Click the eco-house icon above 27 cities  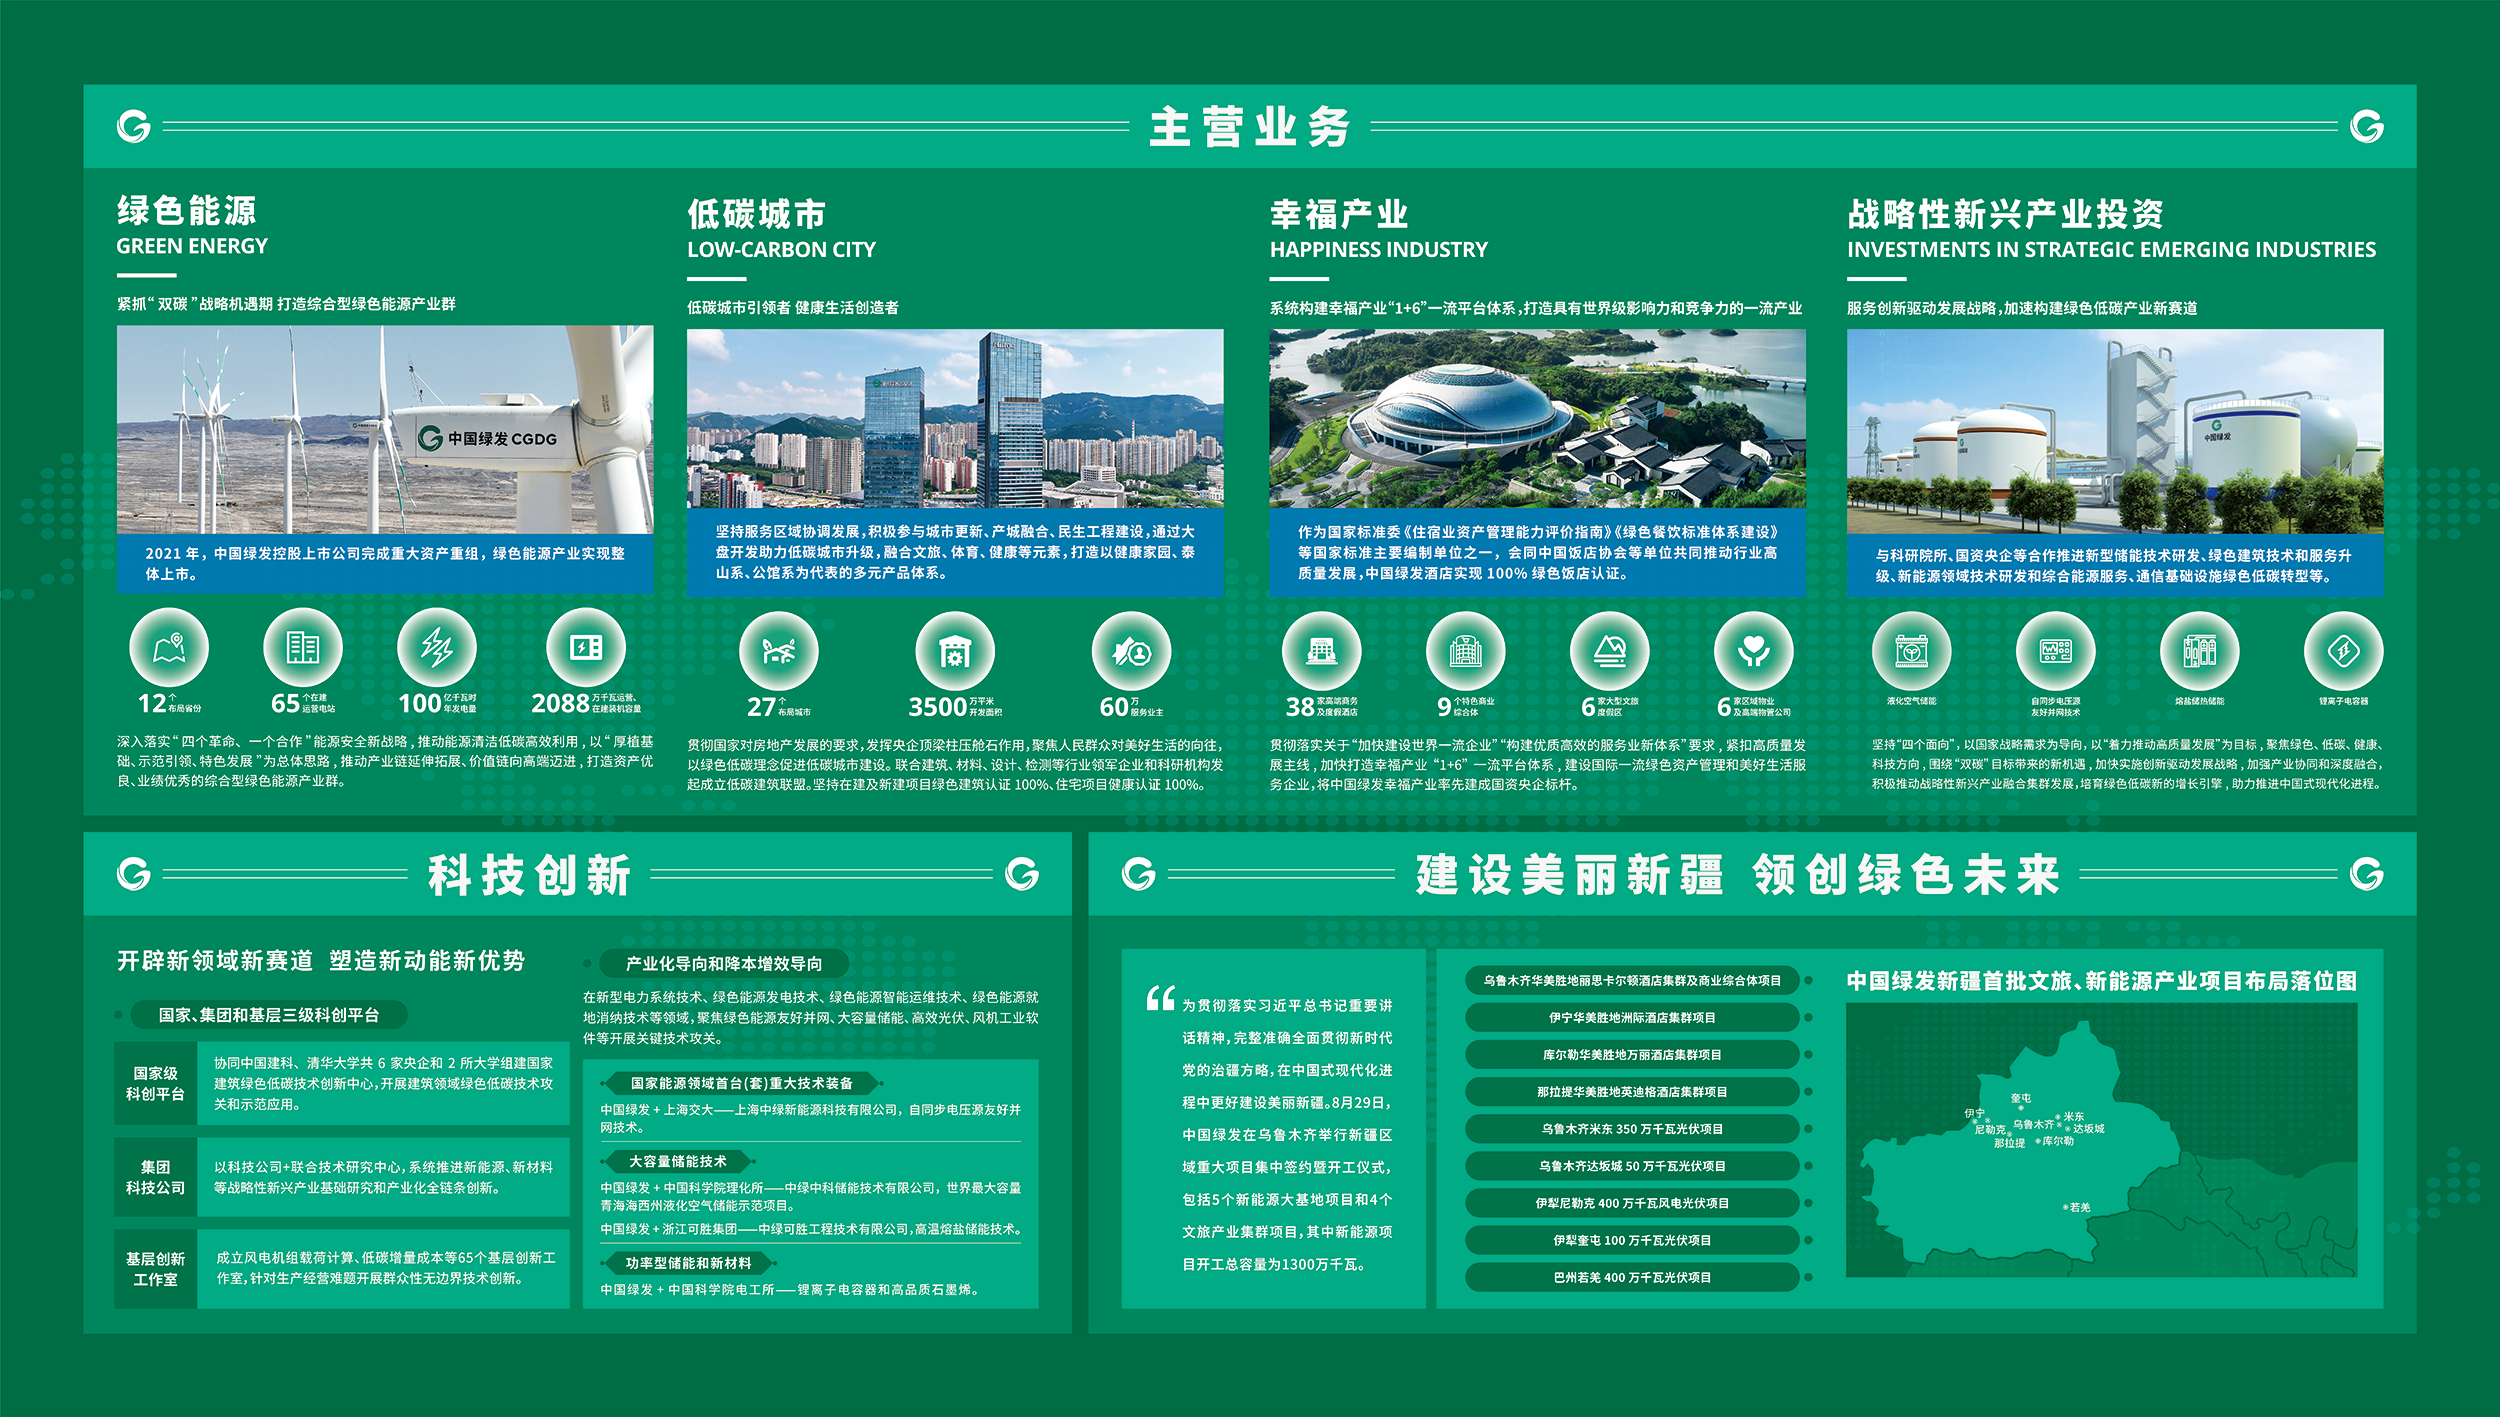(778, 652)
